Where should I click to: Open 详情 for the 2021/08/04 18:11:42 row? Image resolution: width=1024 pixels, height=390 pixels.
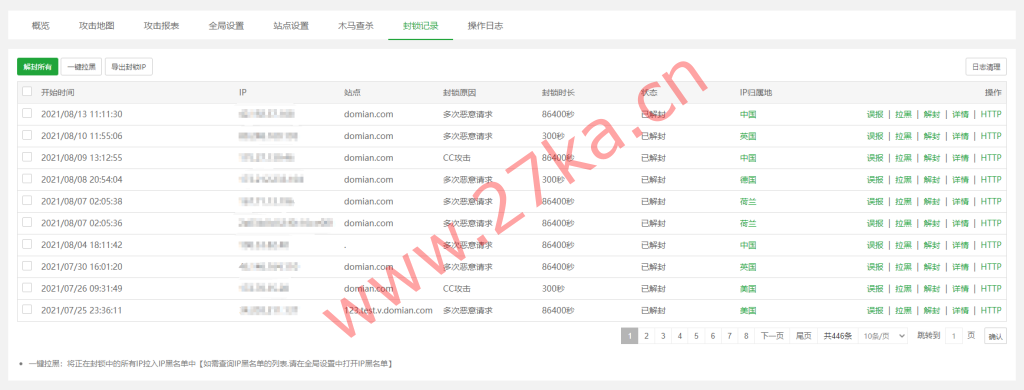960,245
